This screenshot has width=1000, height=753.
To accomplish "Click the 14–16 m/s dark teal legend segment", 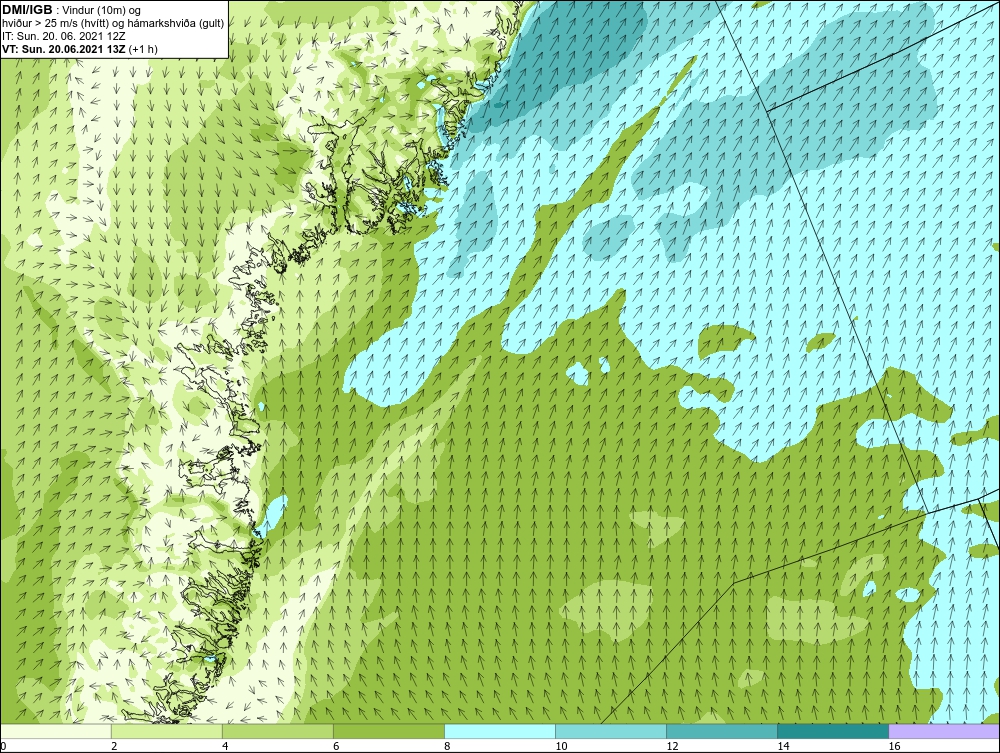I will (832, 731).
